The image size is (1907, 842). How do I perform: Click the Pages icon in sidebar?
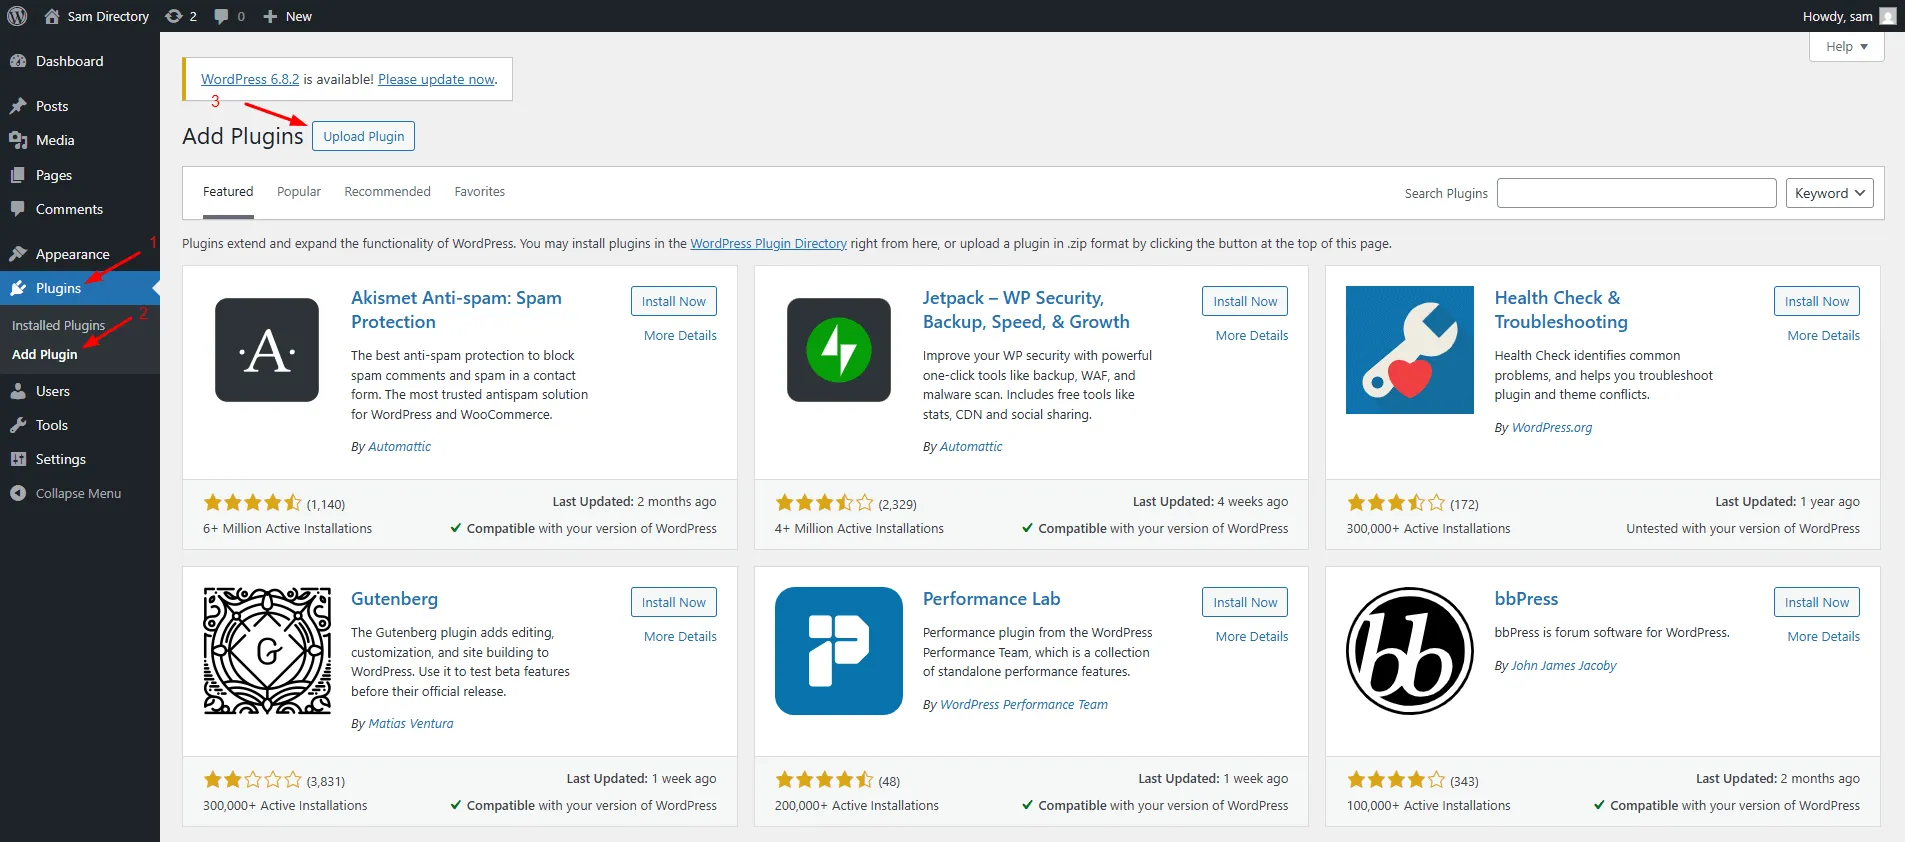18,175
